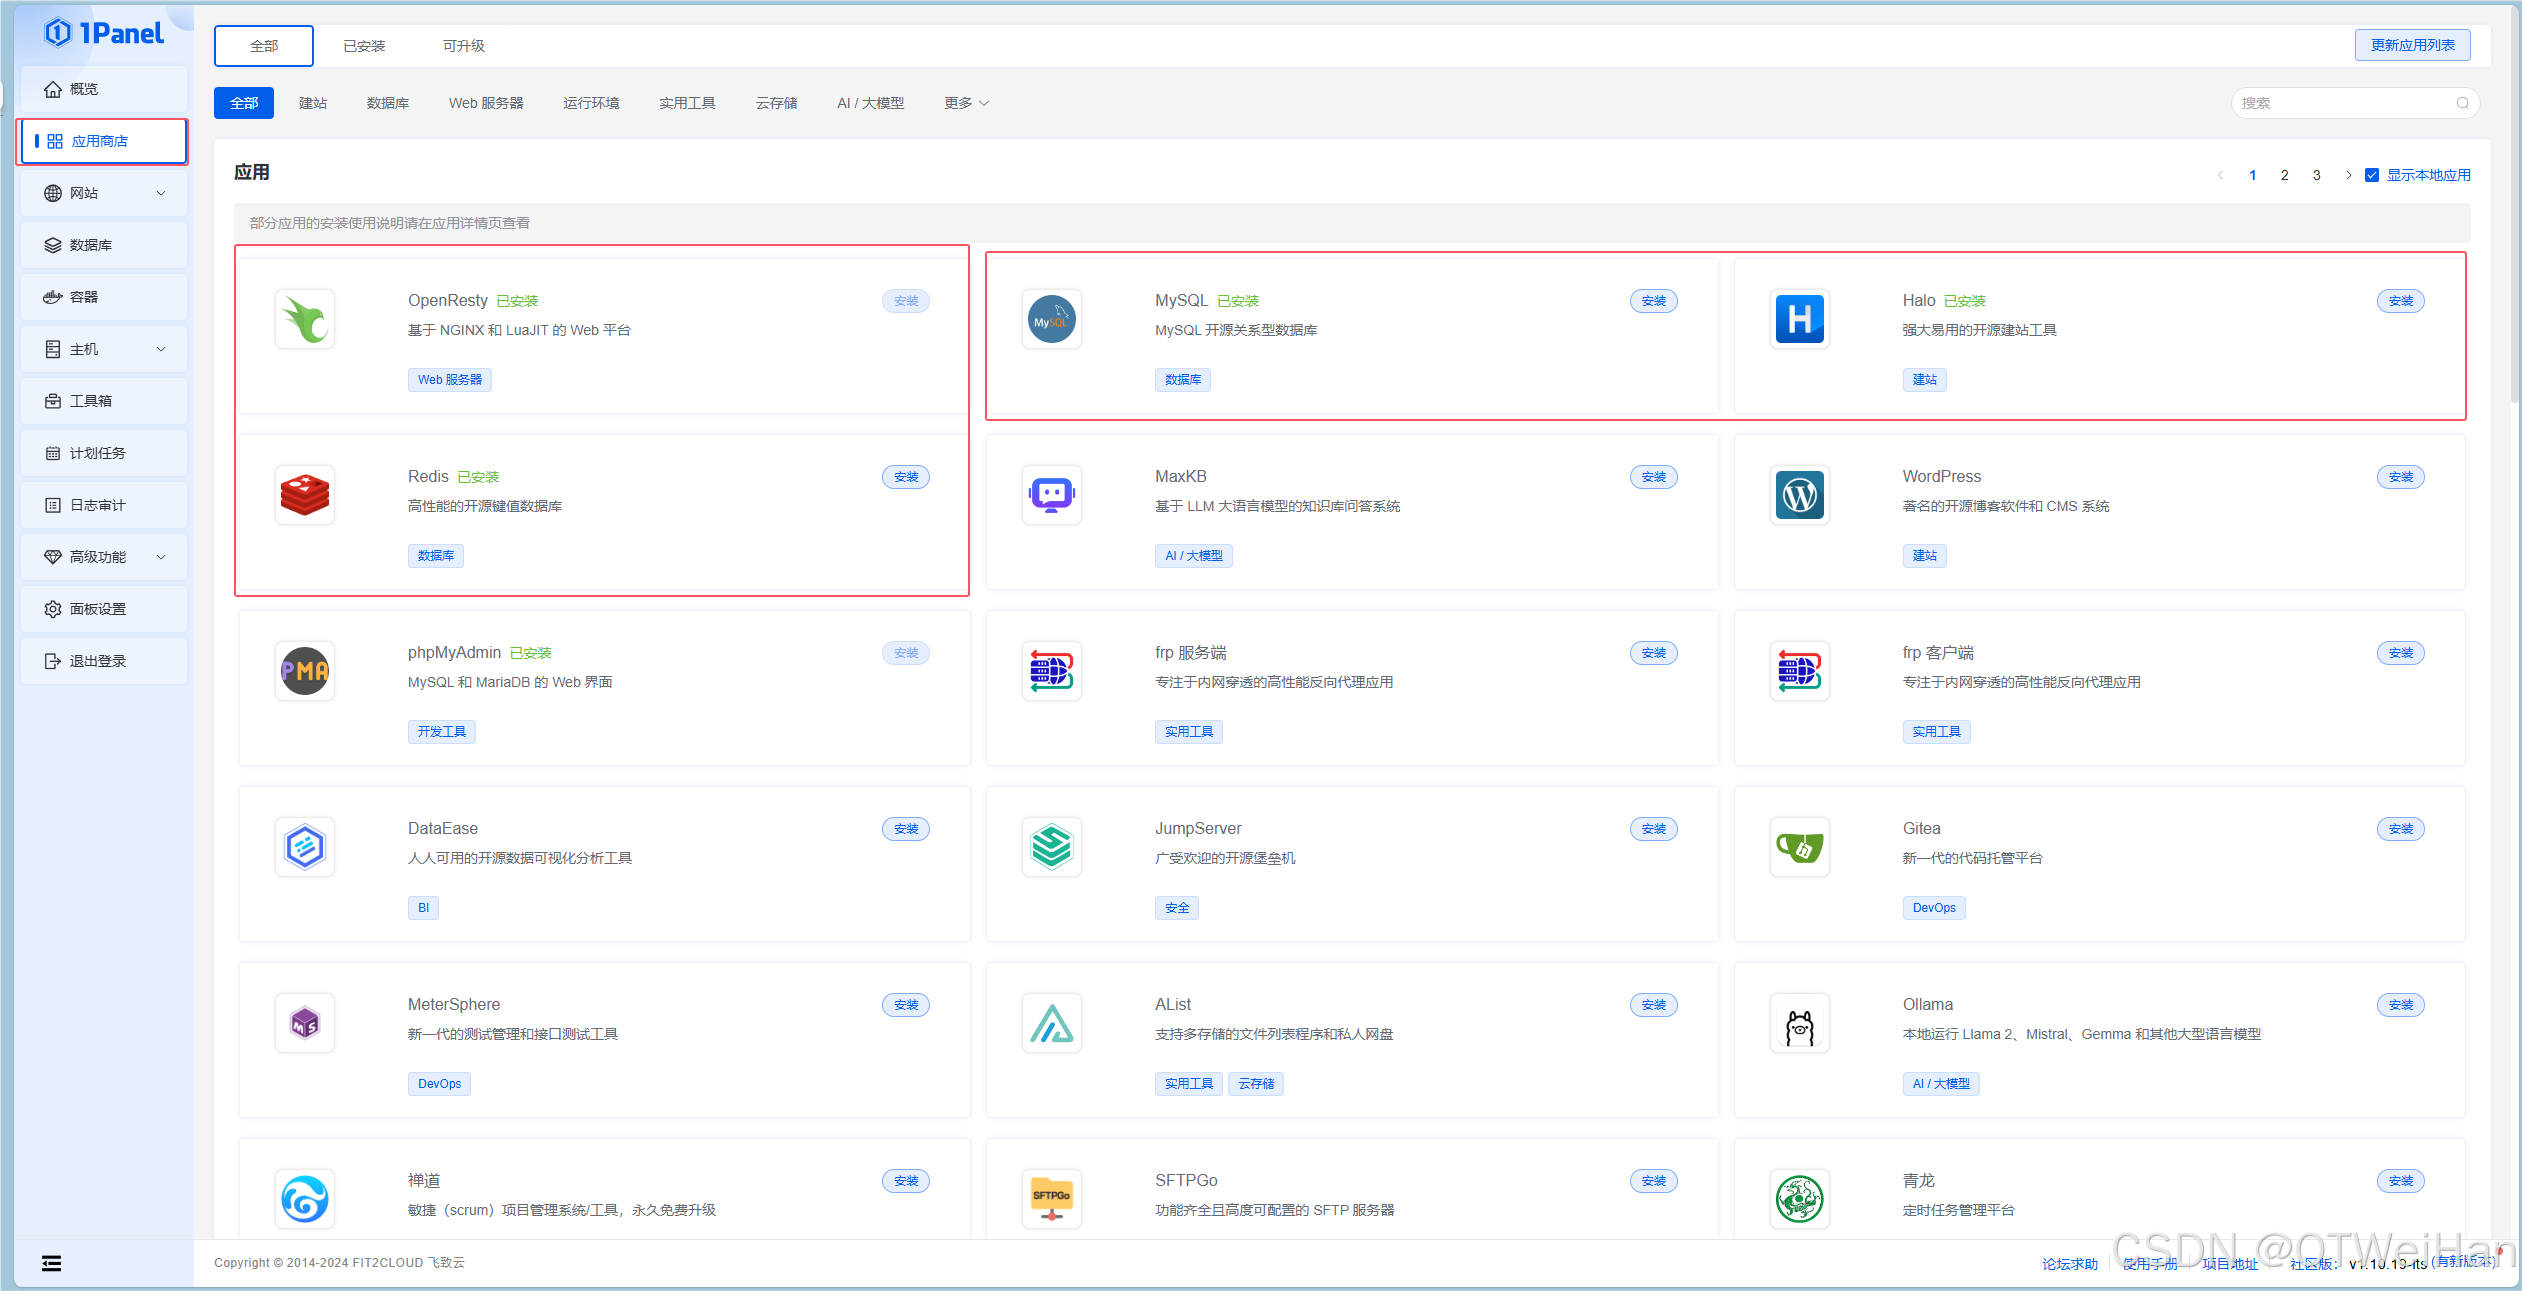
Task: Click the Redis app title
Action: pyautogui.click(x=428, y=477)
